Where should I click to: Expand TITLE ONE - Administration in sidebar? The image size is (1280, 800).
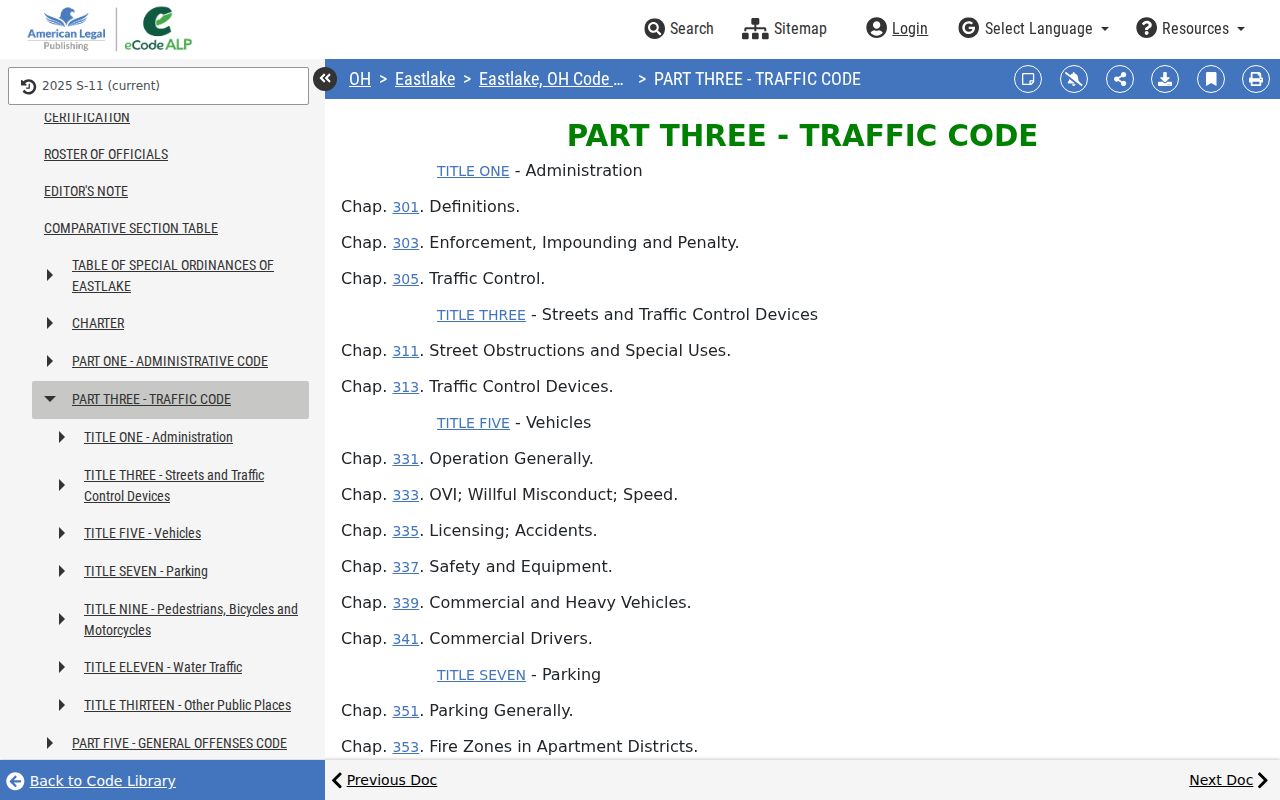(x=62, y=437)
